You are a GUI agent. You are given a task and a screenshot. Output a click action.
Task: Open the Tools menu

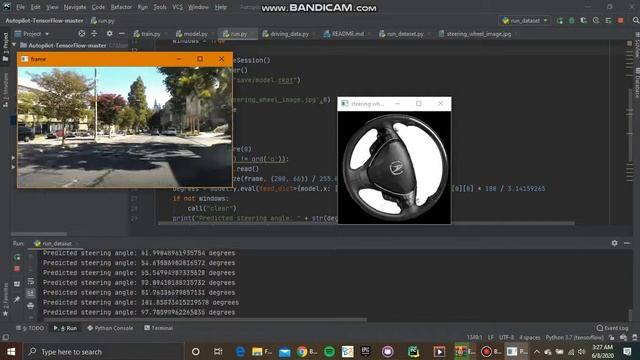pyautogui.click(x=160, y=7)
